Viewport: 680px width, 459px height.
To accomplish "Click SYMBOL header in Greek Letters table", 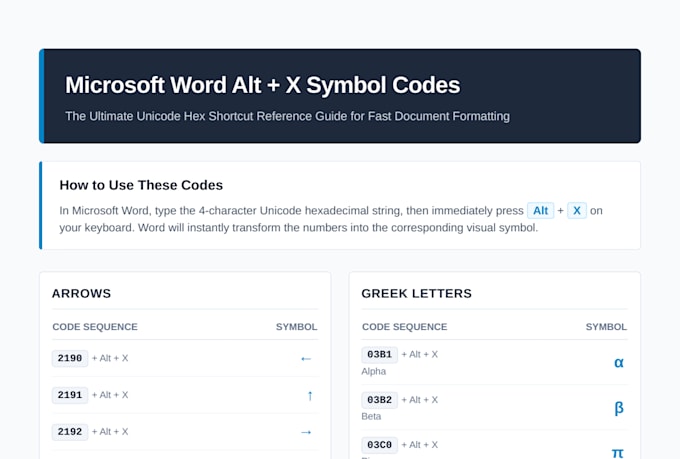I will point(606,327).
